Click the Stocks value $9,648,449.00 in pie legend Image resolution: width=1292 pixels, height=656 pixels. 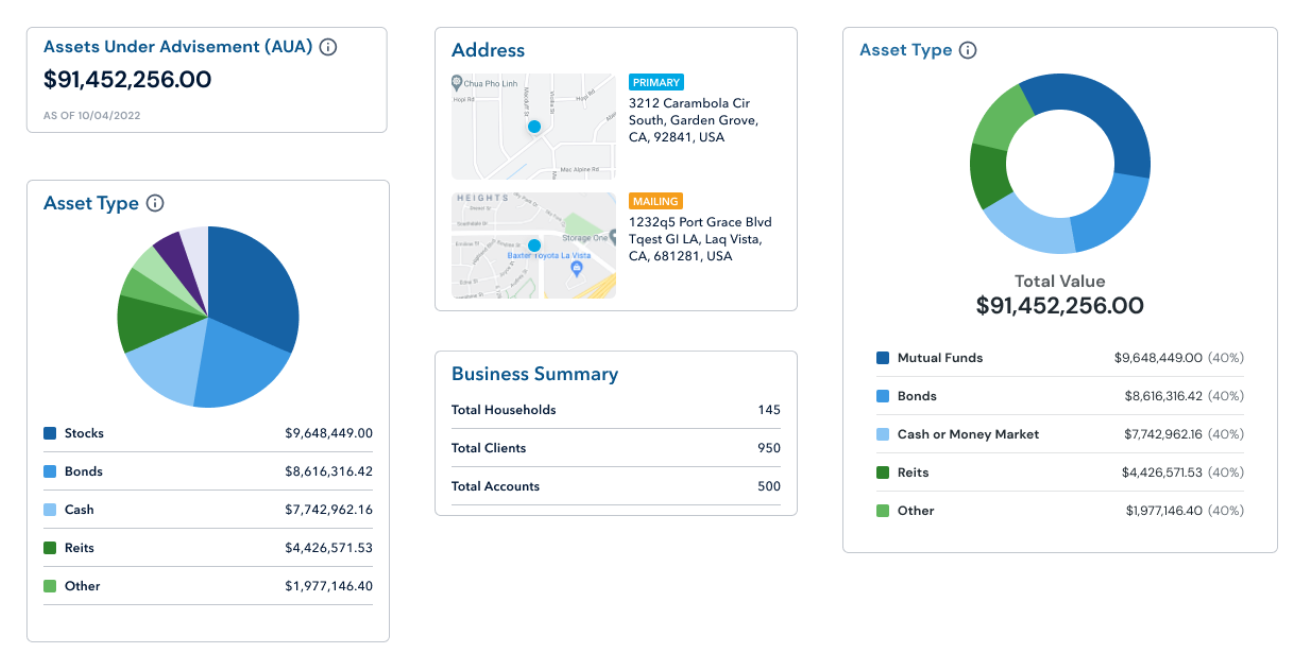point(329,433)
